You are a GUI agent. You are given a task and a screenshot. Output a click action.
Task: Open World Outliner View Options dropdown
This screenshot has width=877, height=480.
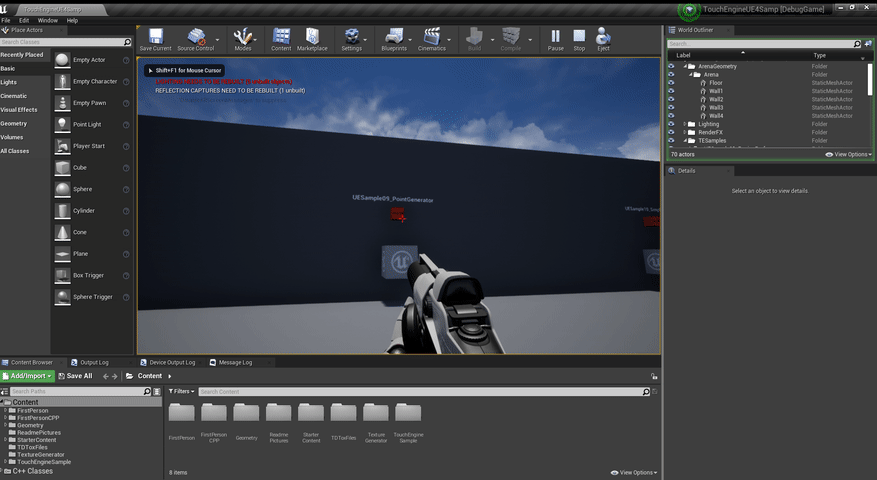849,155
